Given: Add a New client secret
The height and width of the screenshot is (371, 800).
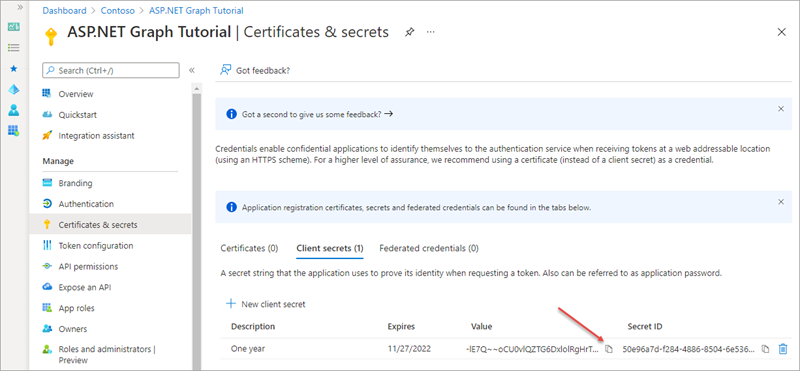Looking at the screenshot, I should coord(266,304).
